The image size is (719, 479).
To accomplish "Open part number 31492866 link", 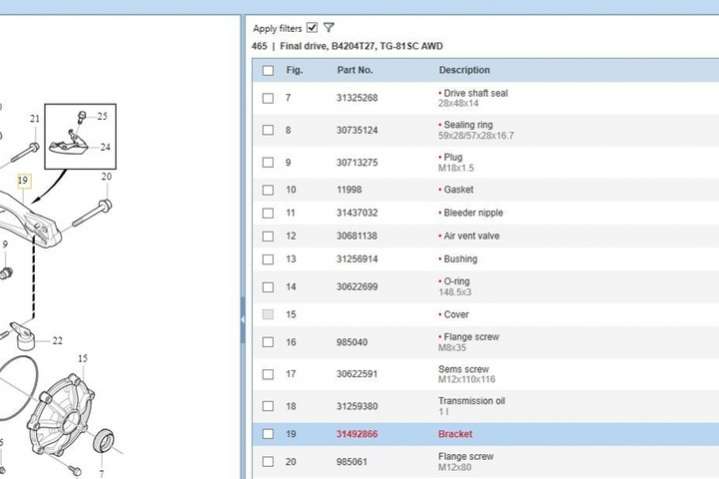I will 357,434.
